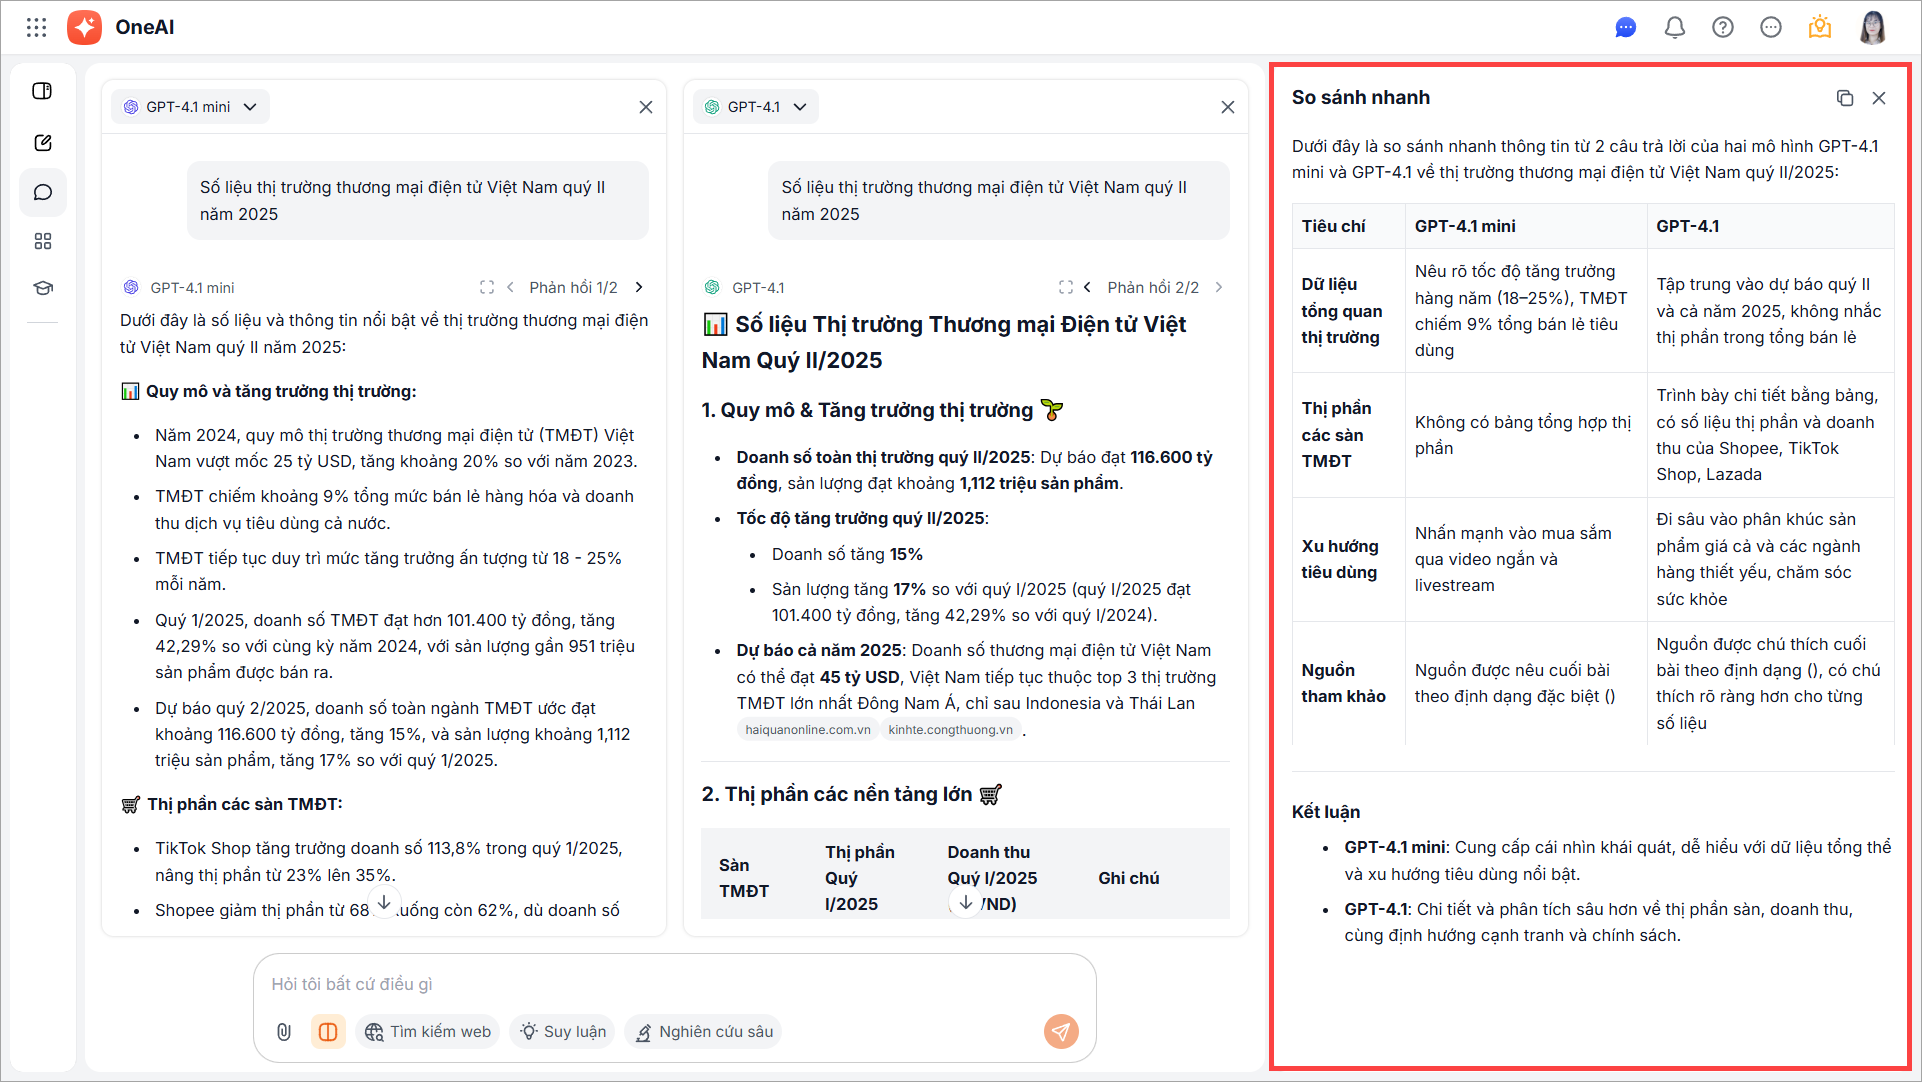Go to previous response in GPT-4.1 panel

tap(1087, 287)
